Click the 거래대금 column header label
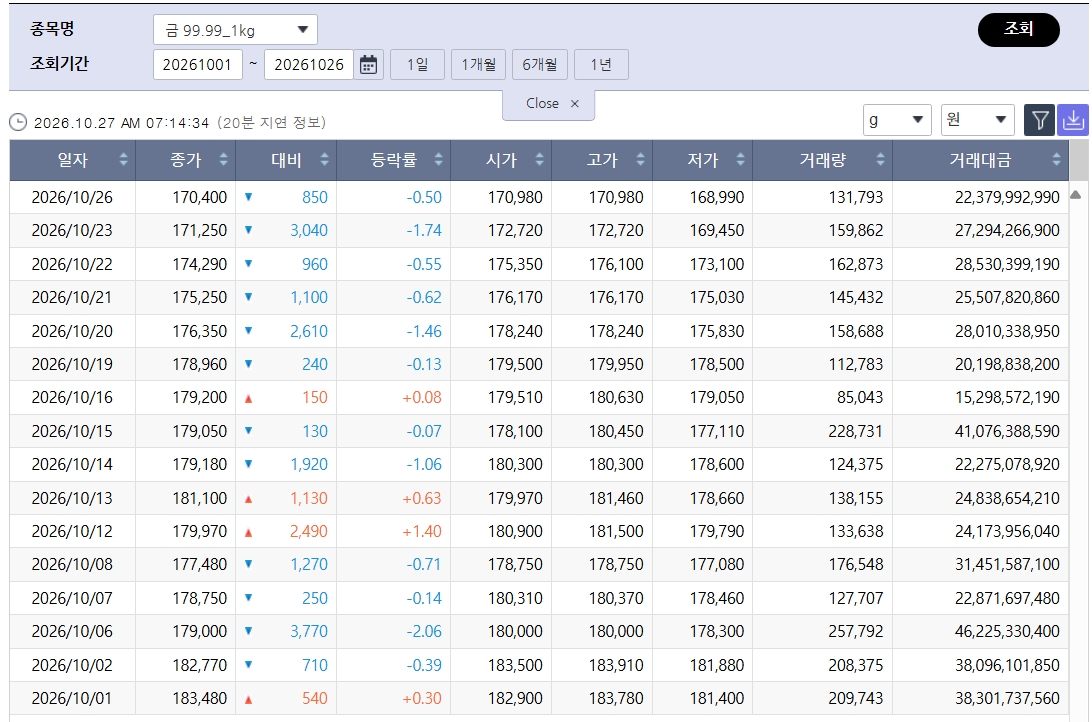Screen dimensions: 1092x722 980,160
